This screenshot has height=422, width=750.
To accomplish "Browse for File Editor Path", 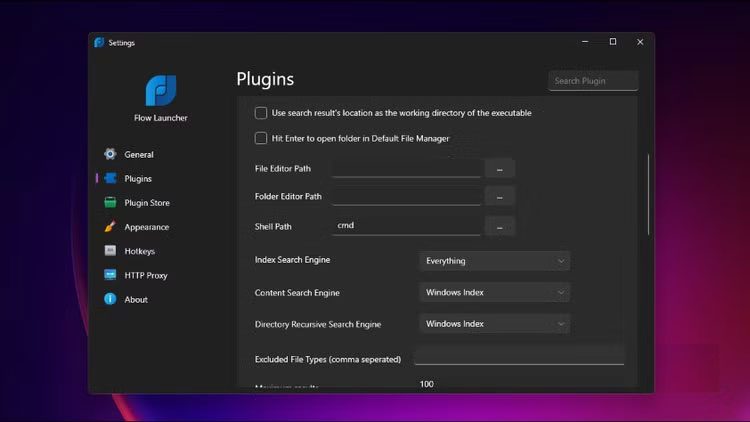I will tap(499, 169).
